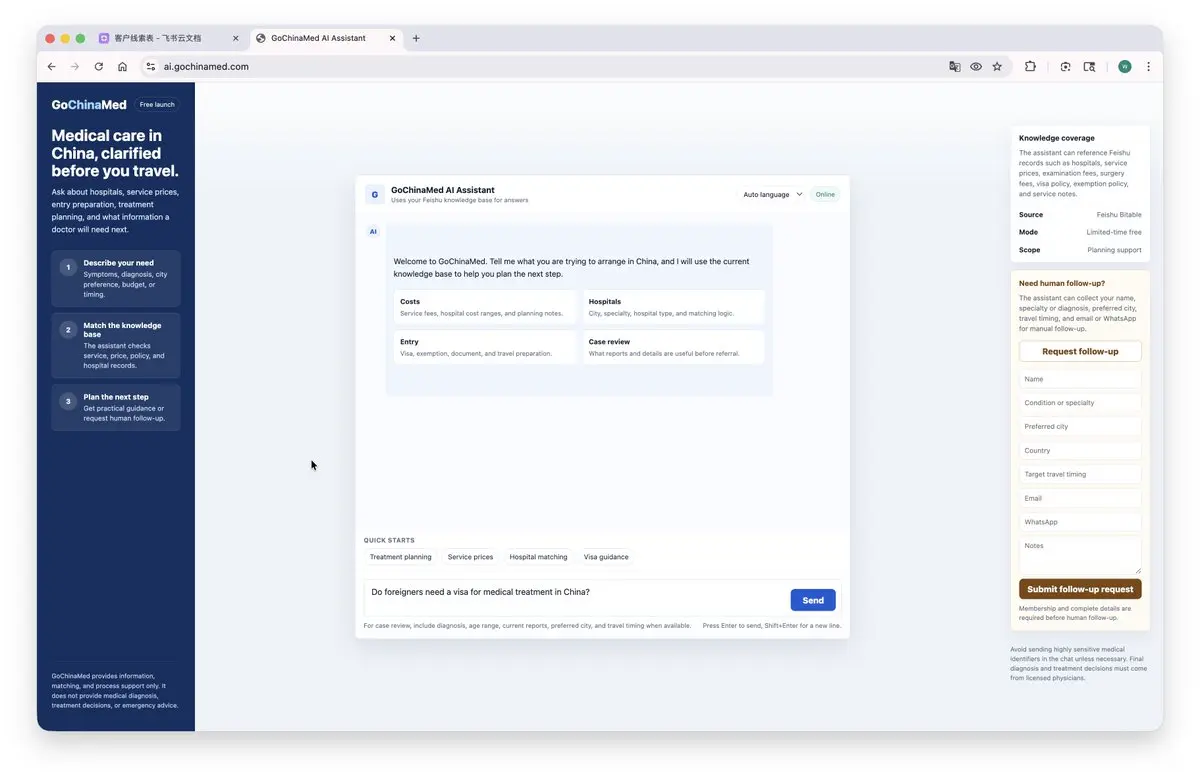Choose the Hospitals topic card
Viewport: 1200px width, 780px height.
[x=674, y=307]
